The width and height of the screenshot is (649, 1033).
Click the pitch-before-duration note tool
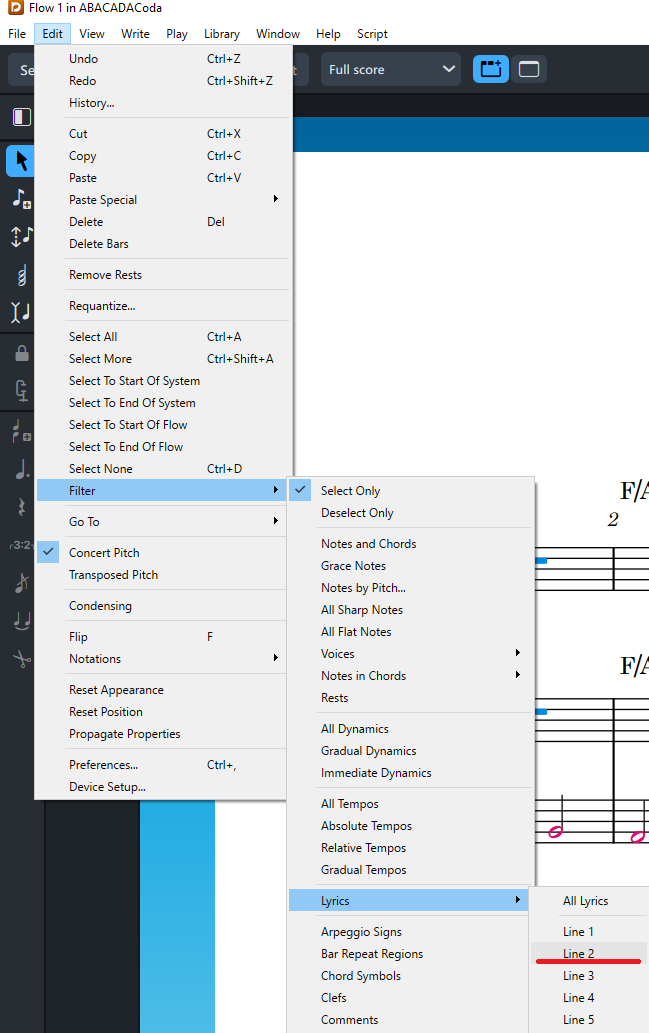click(x=21, y=236)
